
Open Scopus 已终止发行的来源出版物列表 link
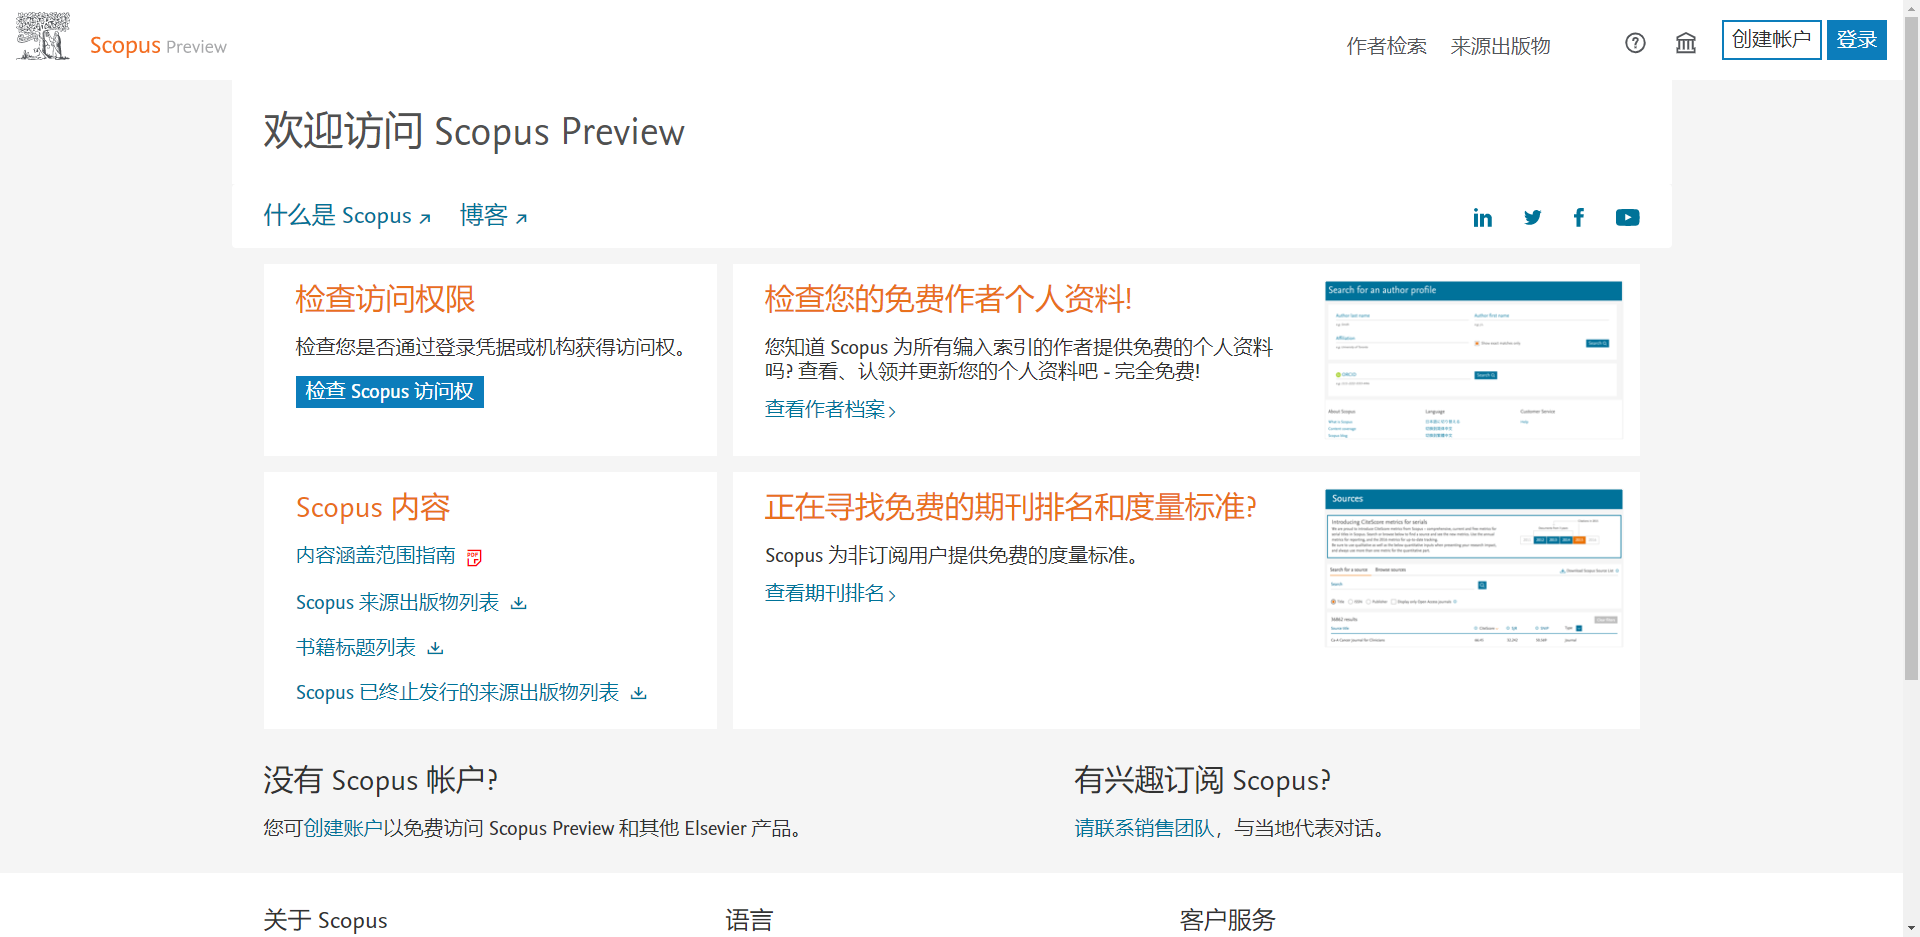pos(457,693)
